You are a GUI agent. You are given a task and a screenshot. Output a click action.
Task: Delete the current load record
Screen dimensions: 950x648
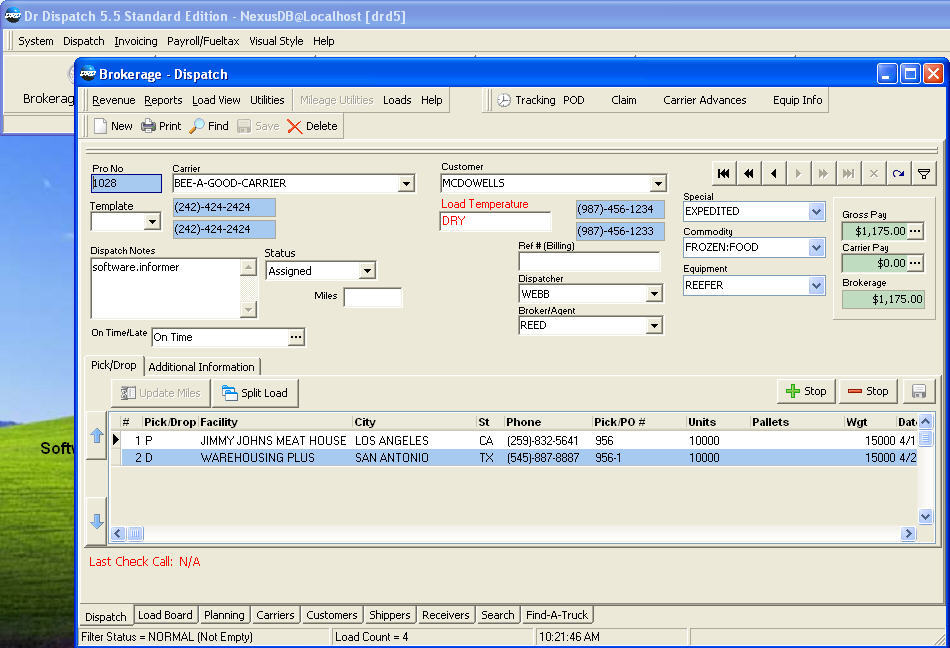(312, 126)
